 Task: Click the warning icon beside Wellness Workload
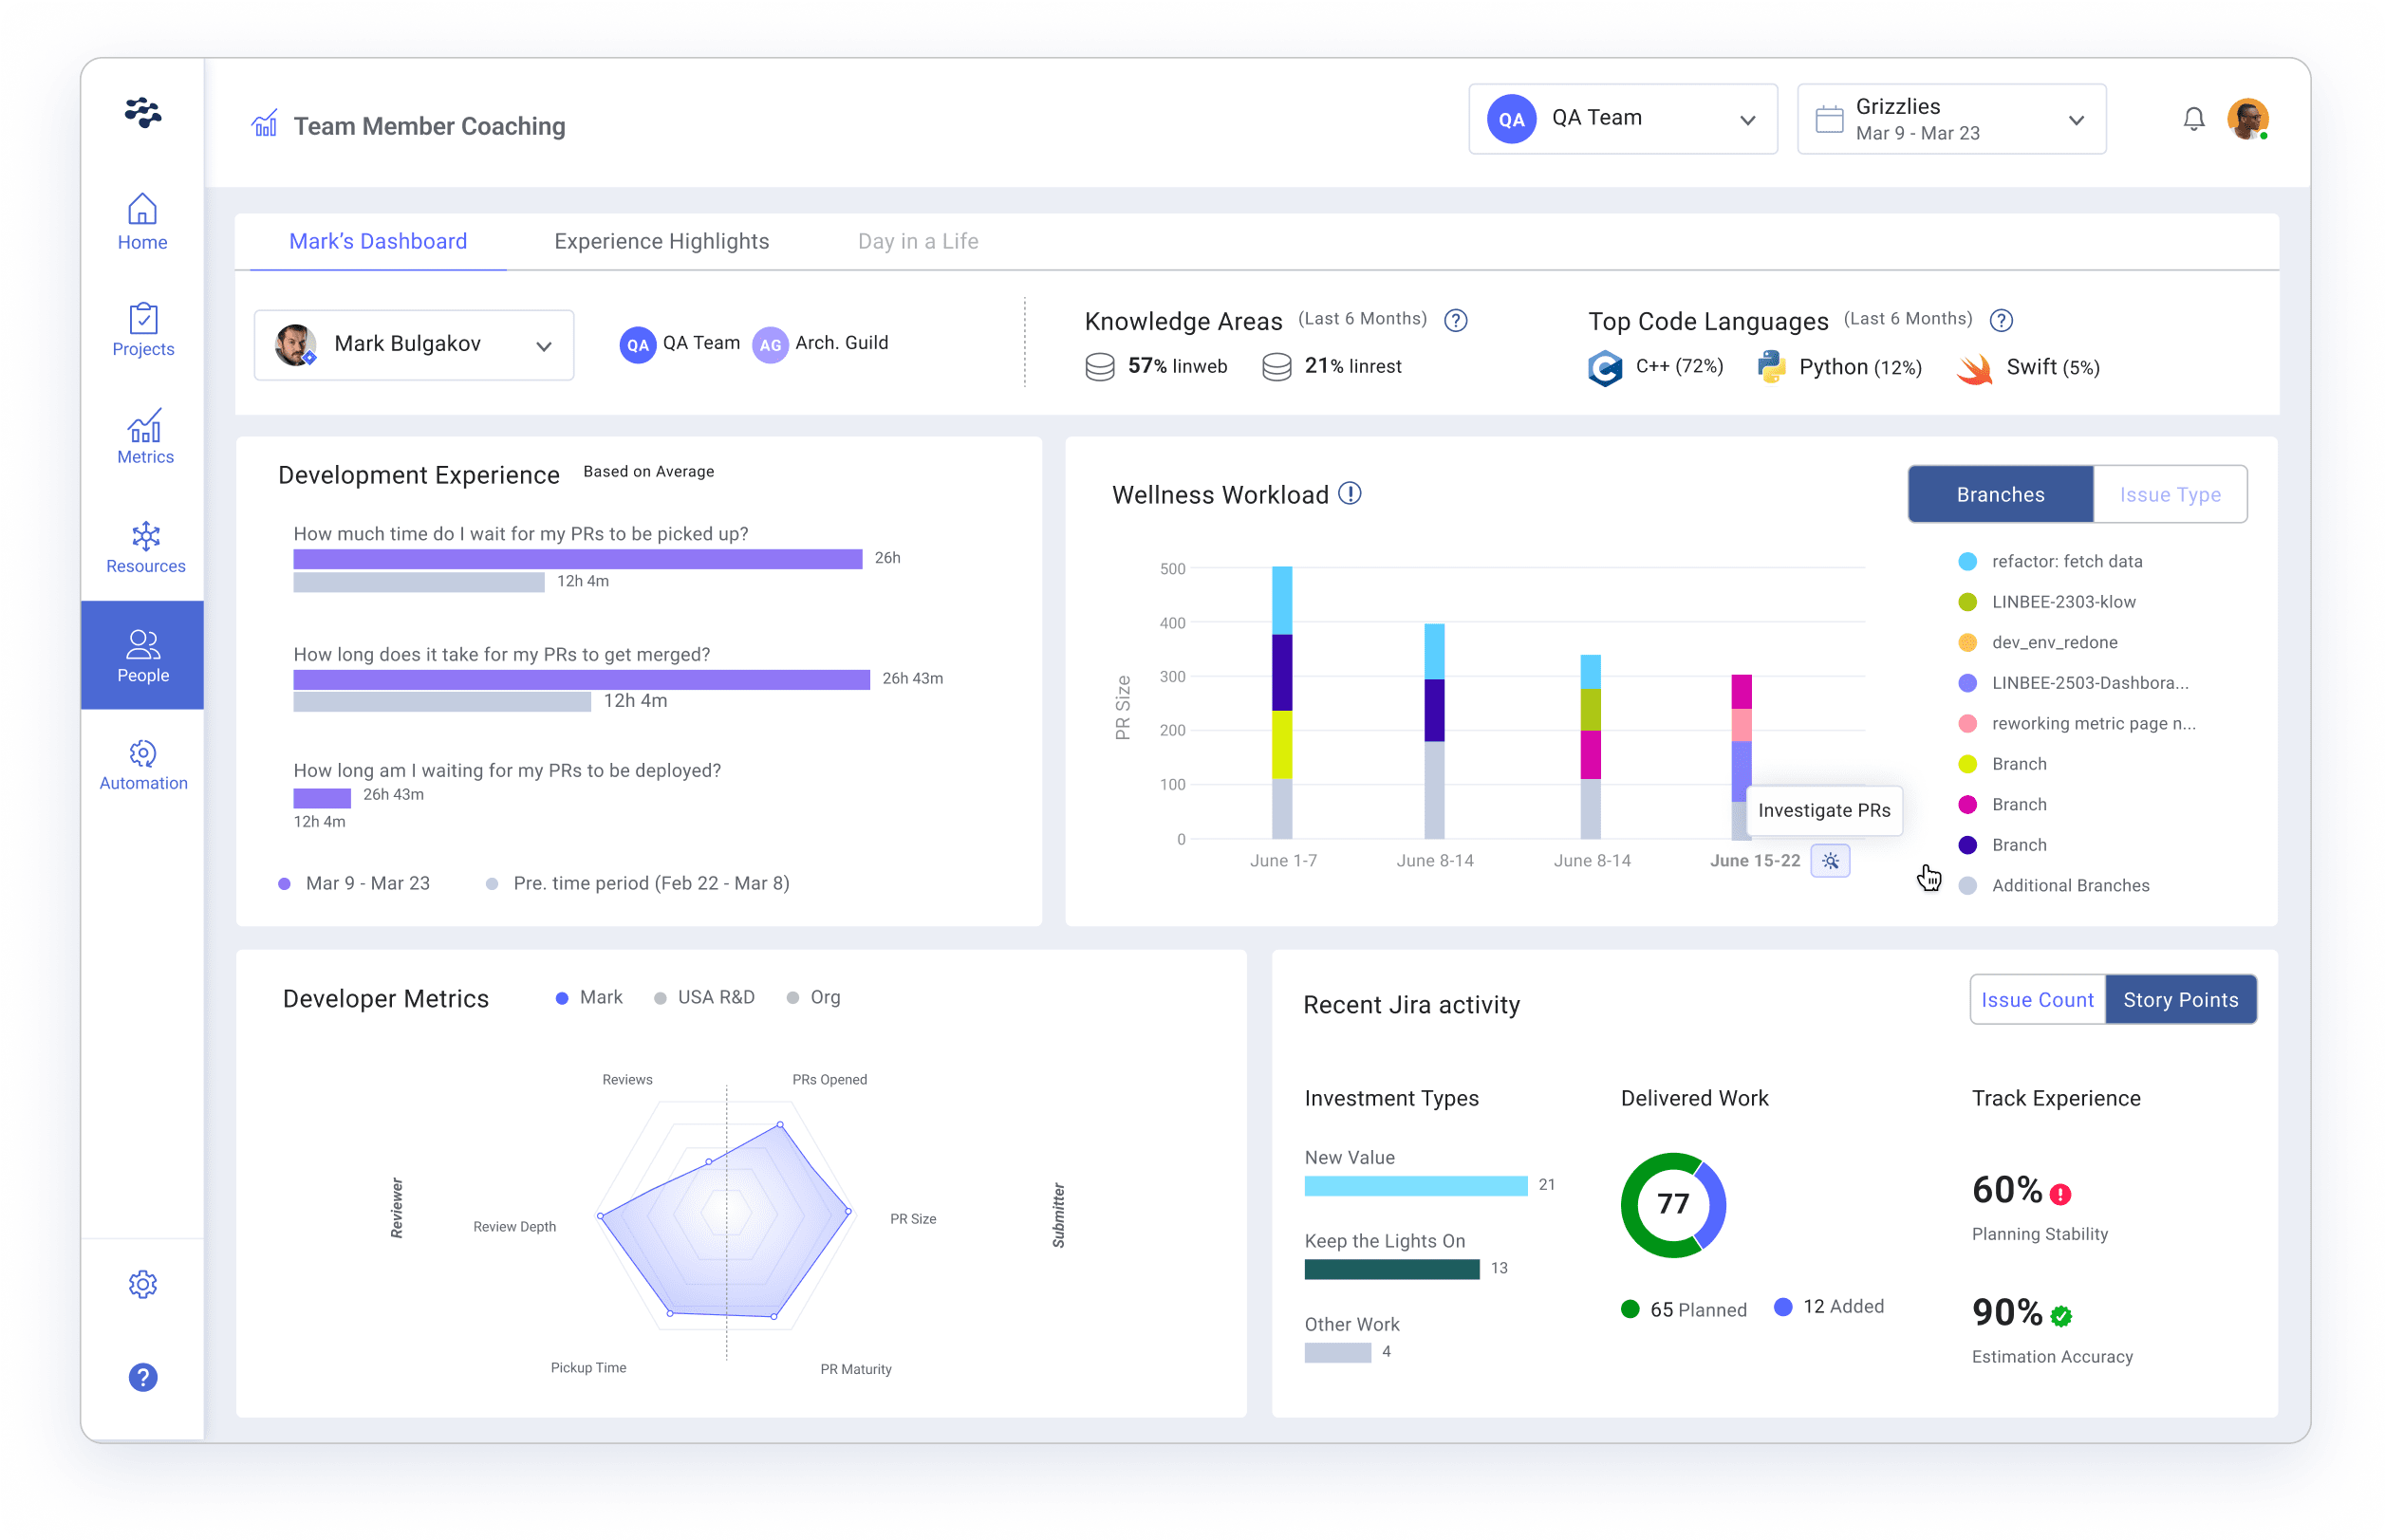[1350, 493]
